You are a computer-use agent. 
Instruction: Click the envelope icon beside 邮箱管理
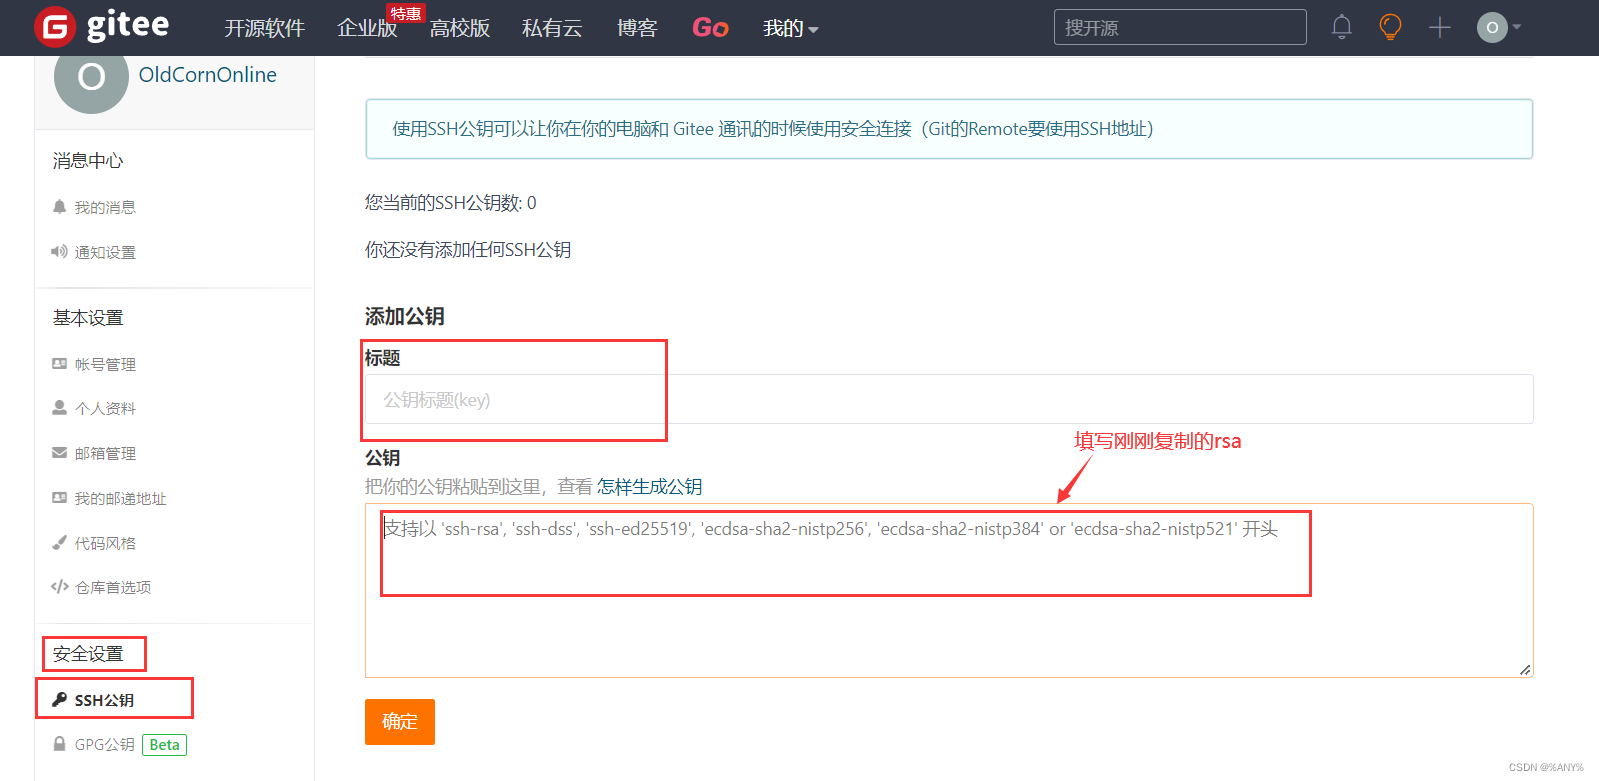click(x=59, y=453)
